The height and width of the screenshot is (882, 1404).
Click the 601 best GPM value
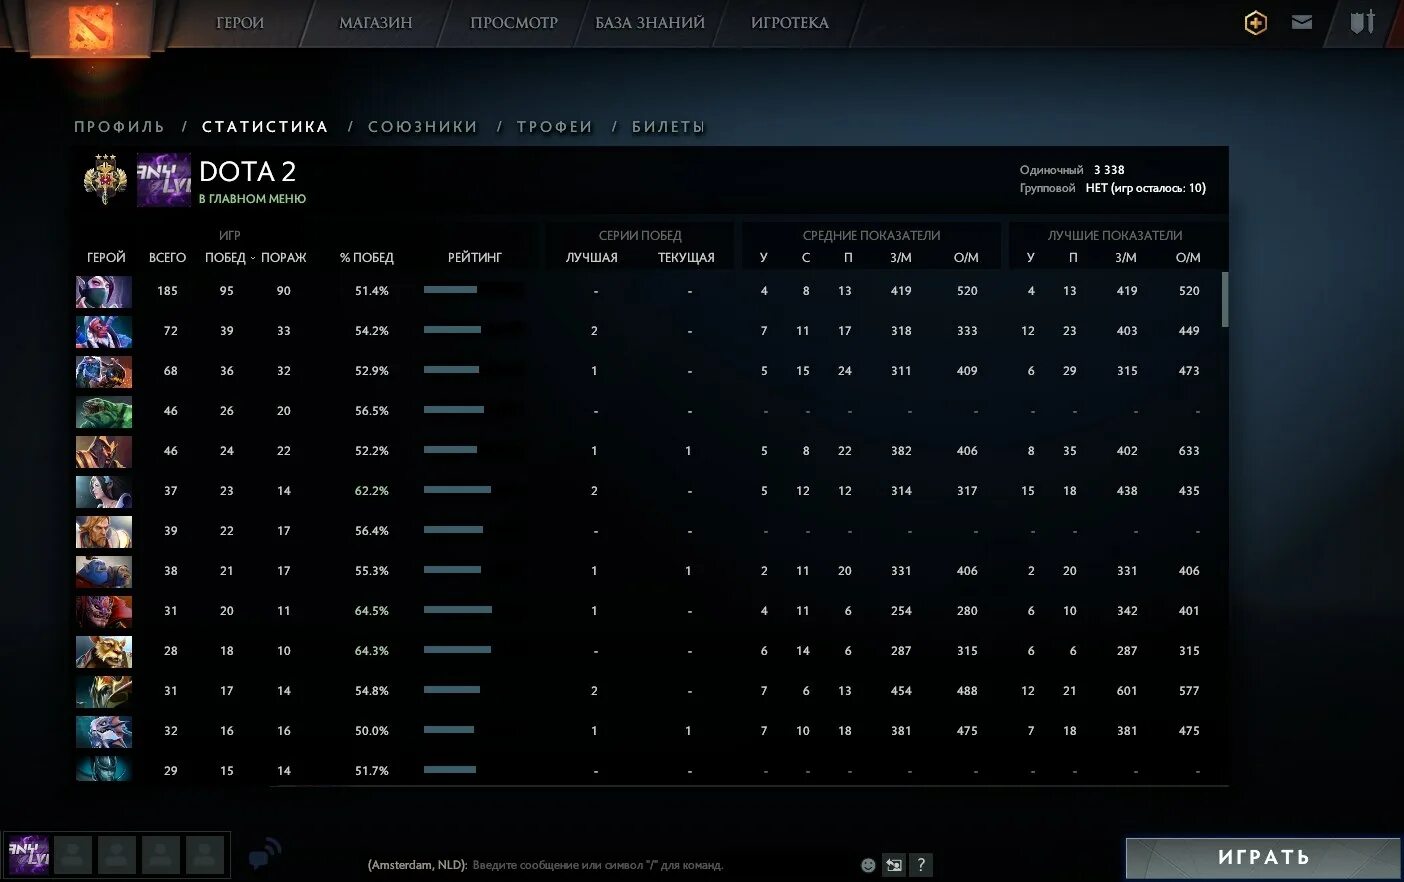1127,691
